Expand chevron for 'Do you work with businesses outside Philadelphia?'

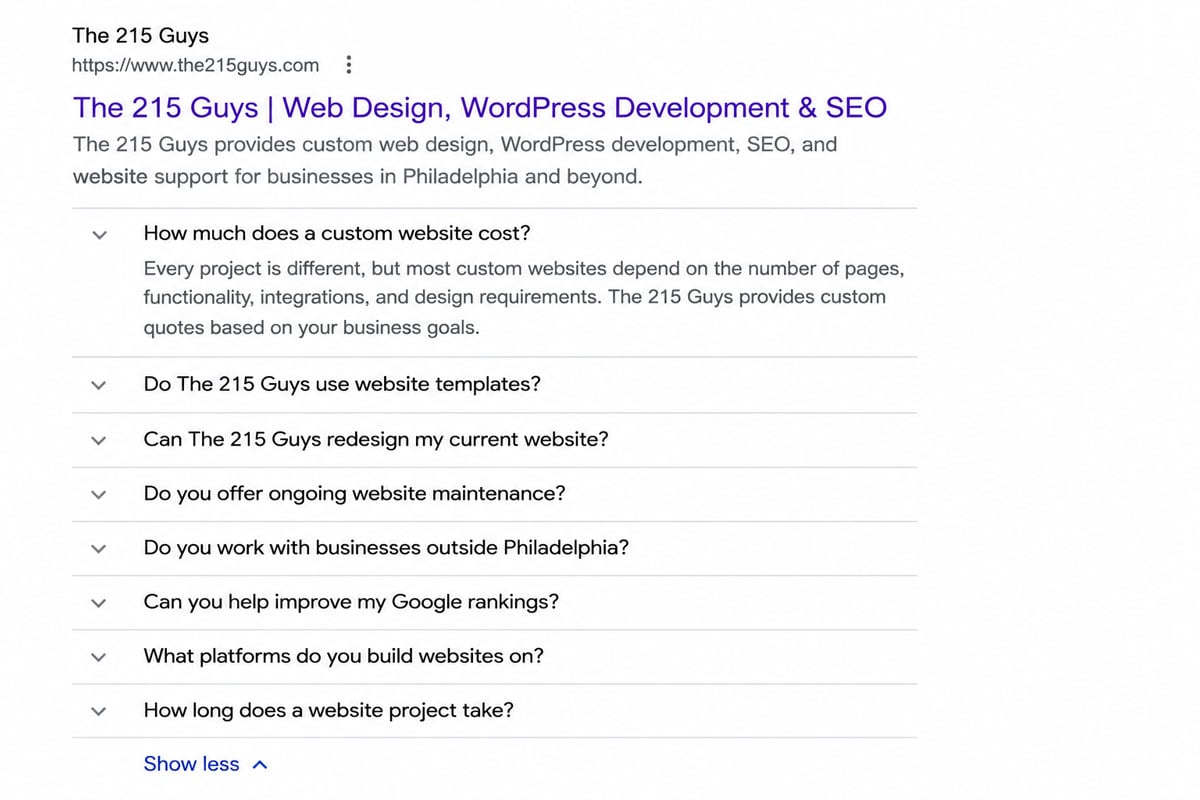click(x=98, y=548)
